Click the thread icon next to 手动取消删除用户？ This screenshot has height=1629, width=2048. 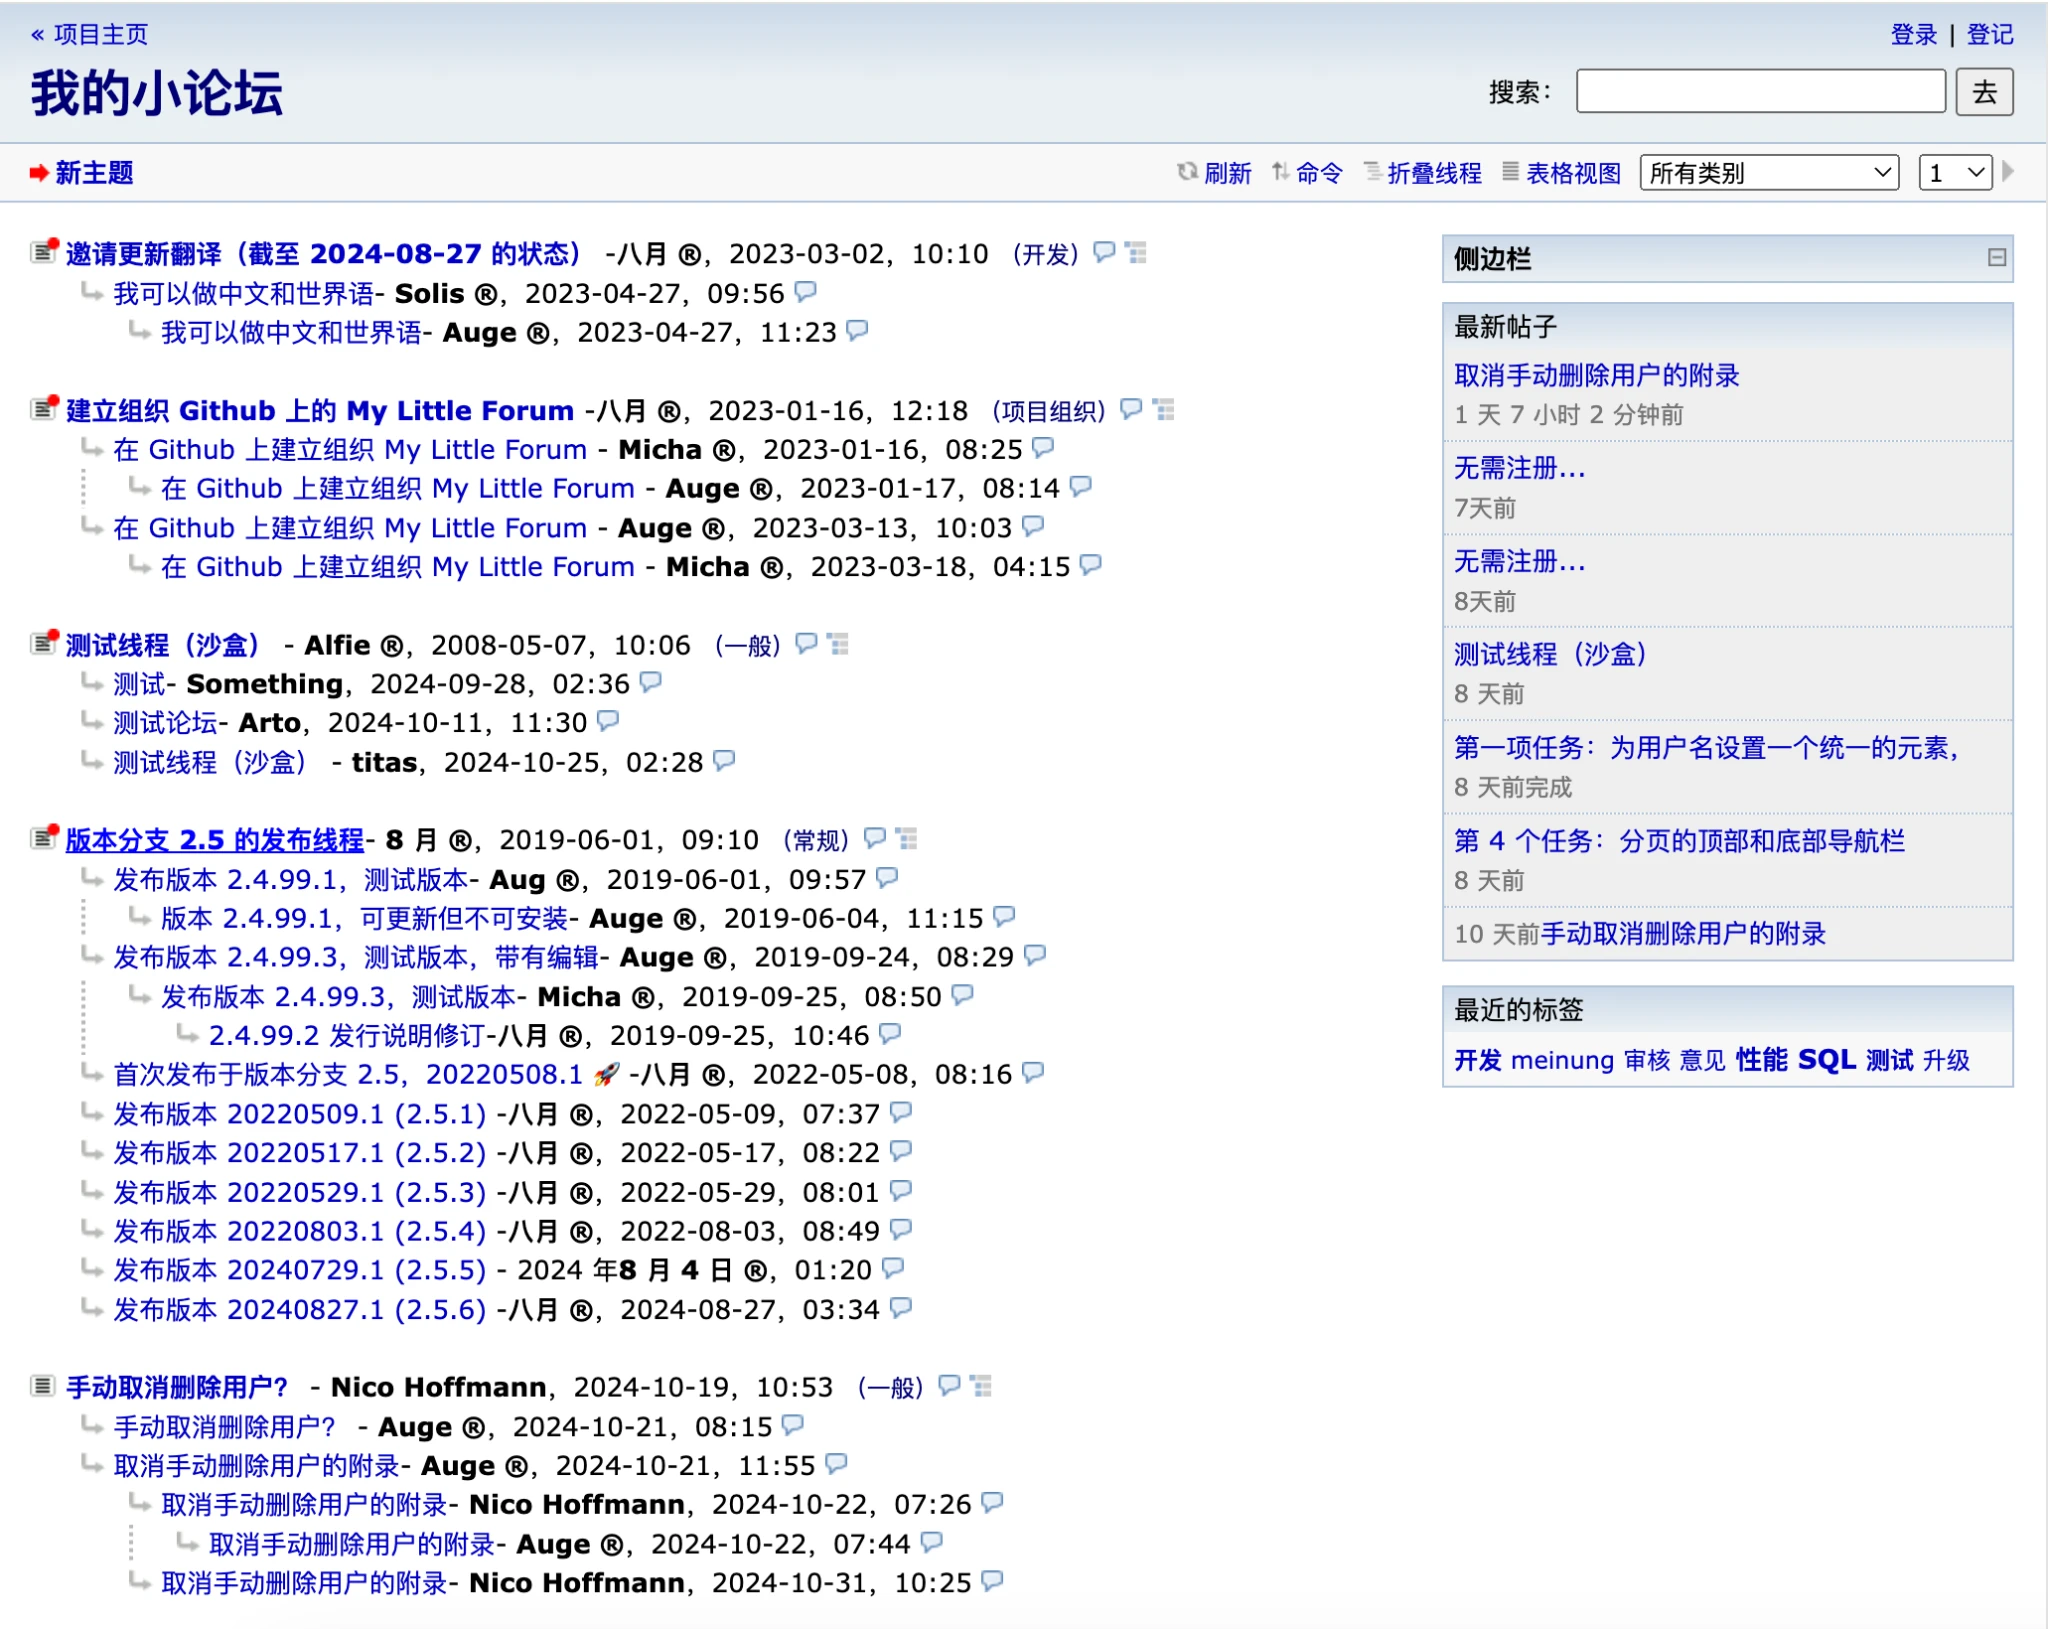pyautogui.click(x=42, y=1386)
